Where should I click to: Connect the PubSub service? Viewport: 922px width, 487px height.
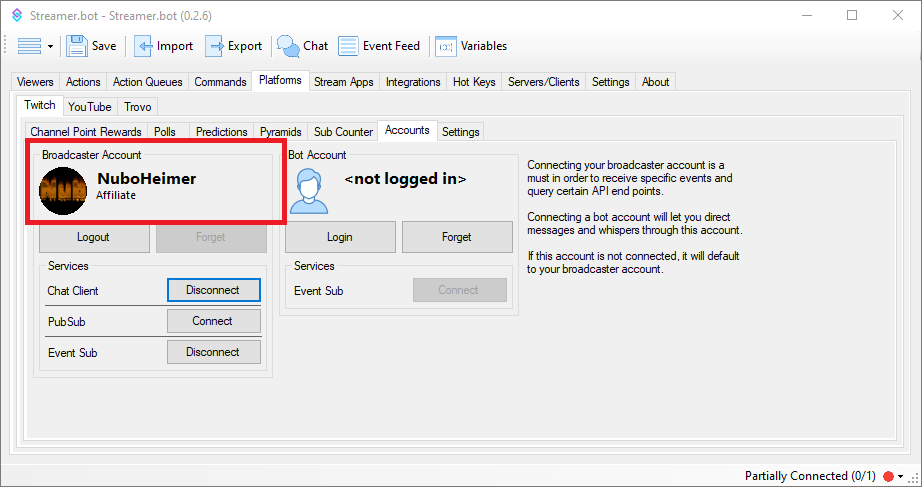213,321
